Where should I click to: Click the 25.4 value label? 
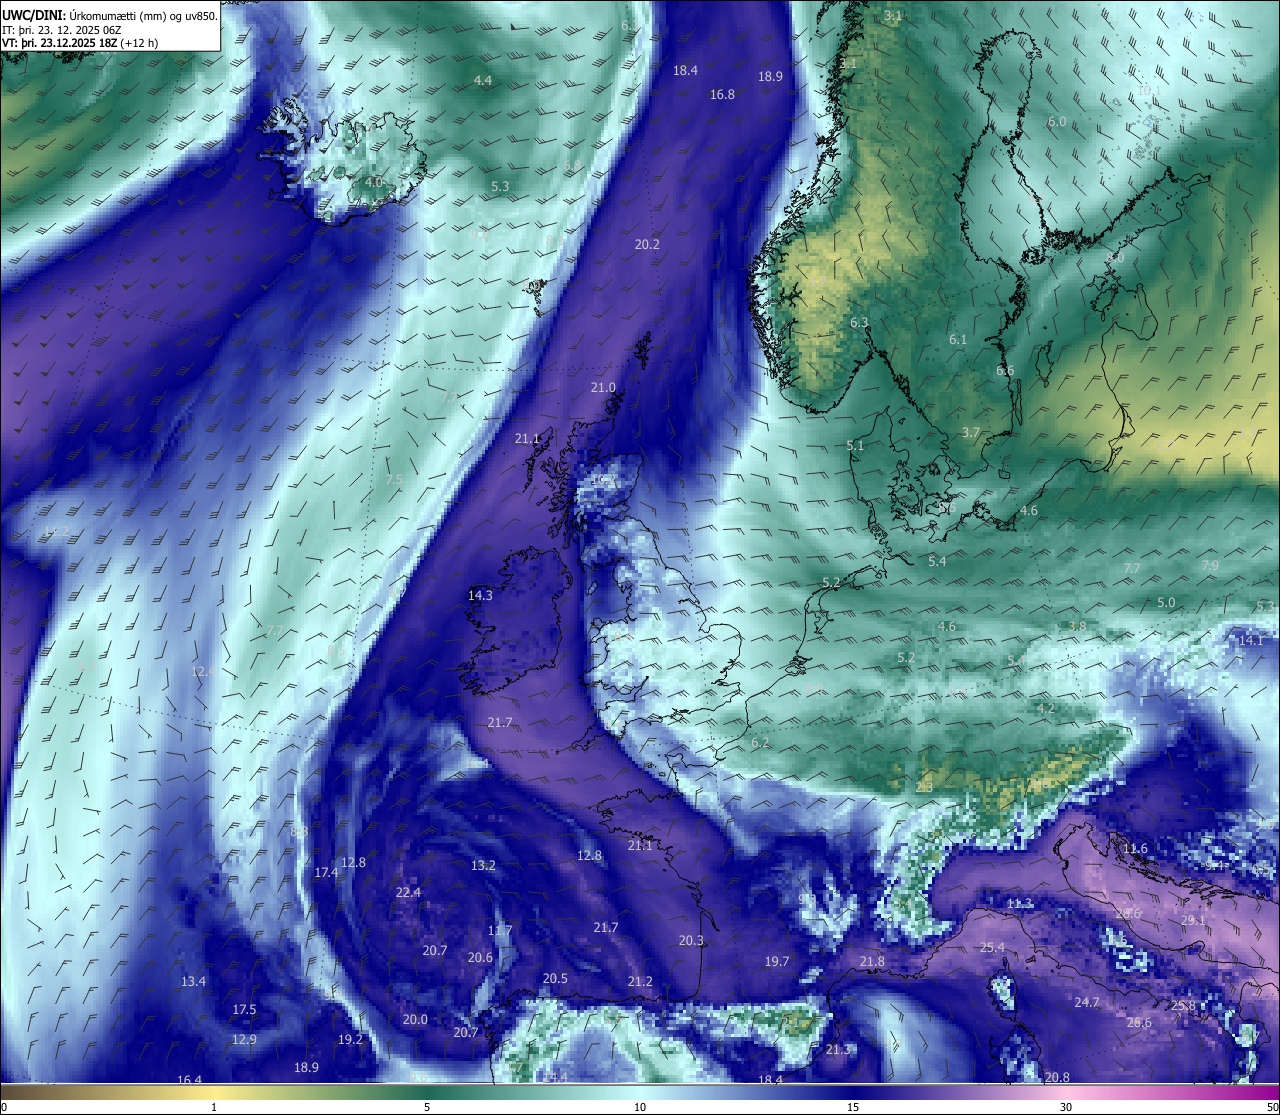pos(992,947)
